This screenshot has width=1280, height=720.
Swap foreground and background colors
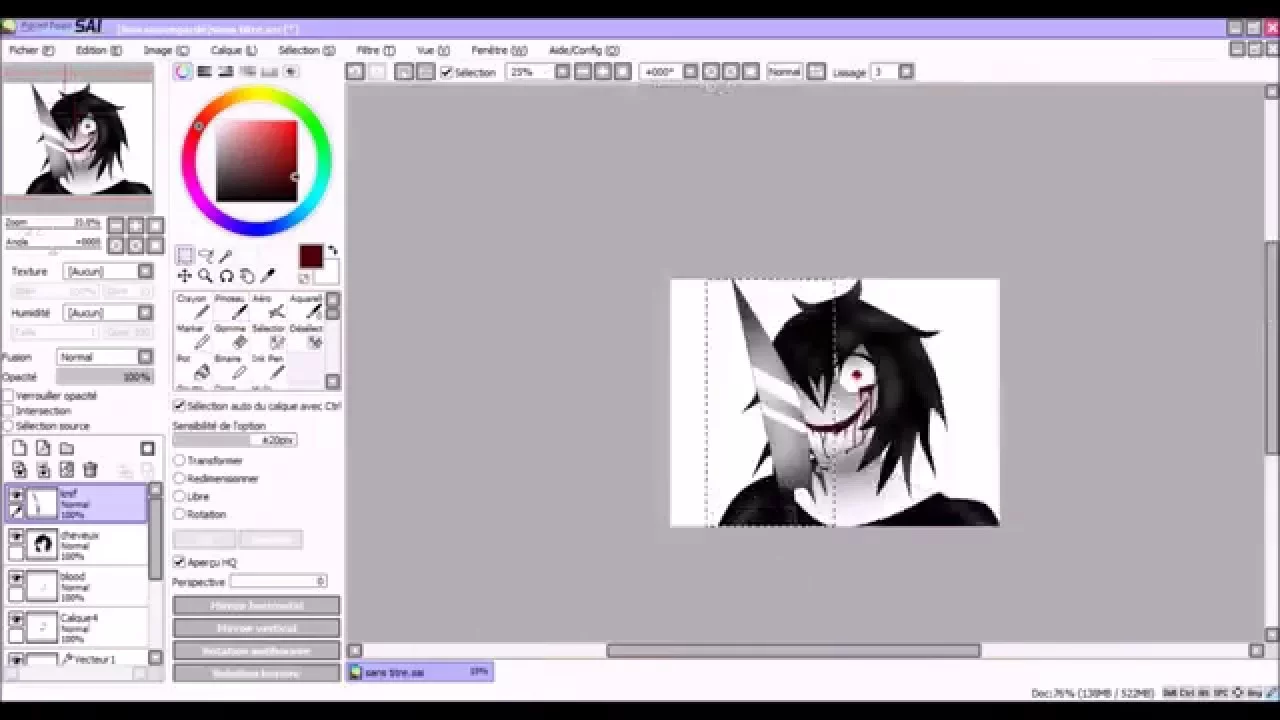coord(332,251)
